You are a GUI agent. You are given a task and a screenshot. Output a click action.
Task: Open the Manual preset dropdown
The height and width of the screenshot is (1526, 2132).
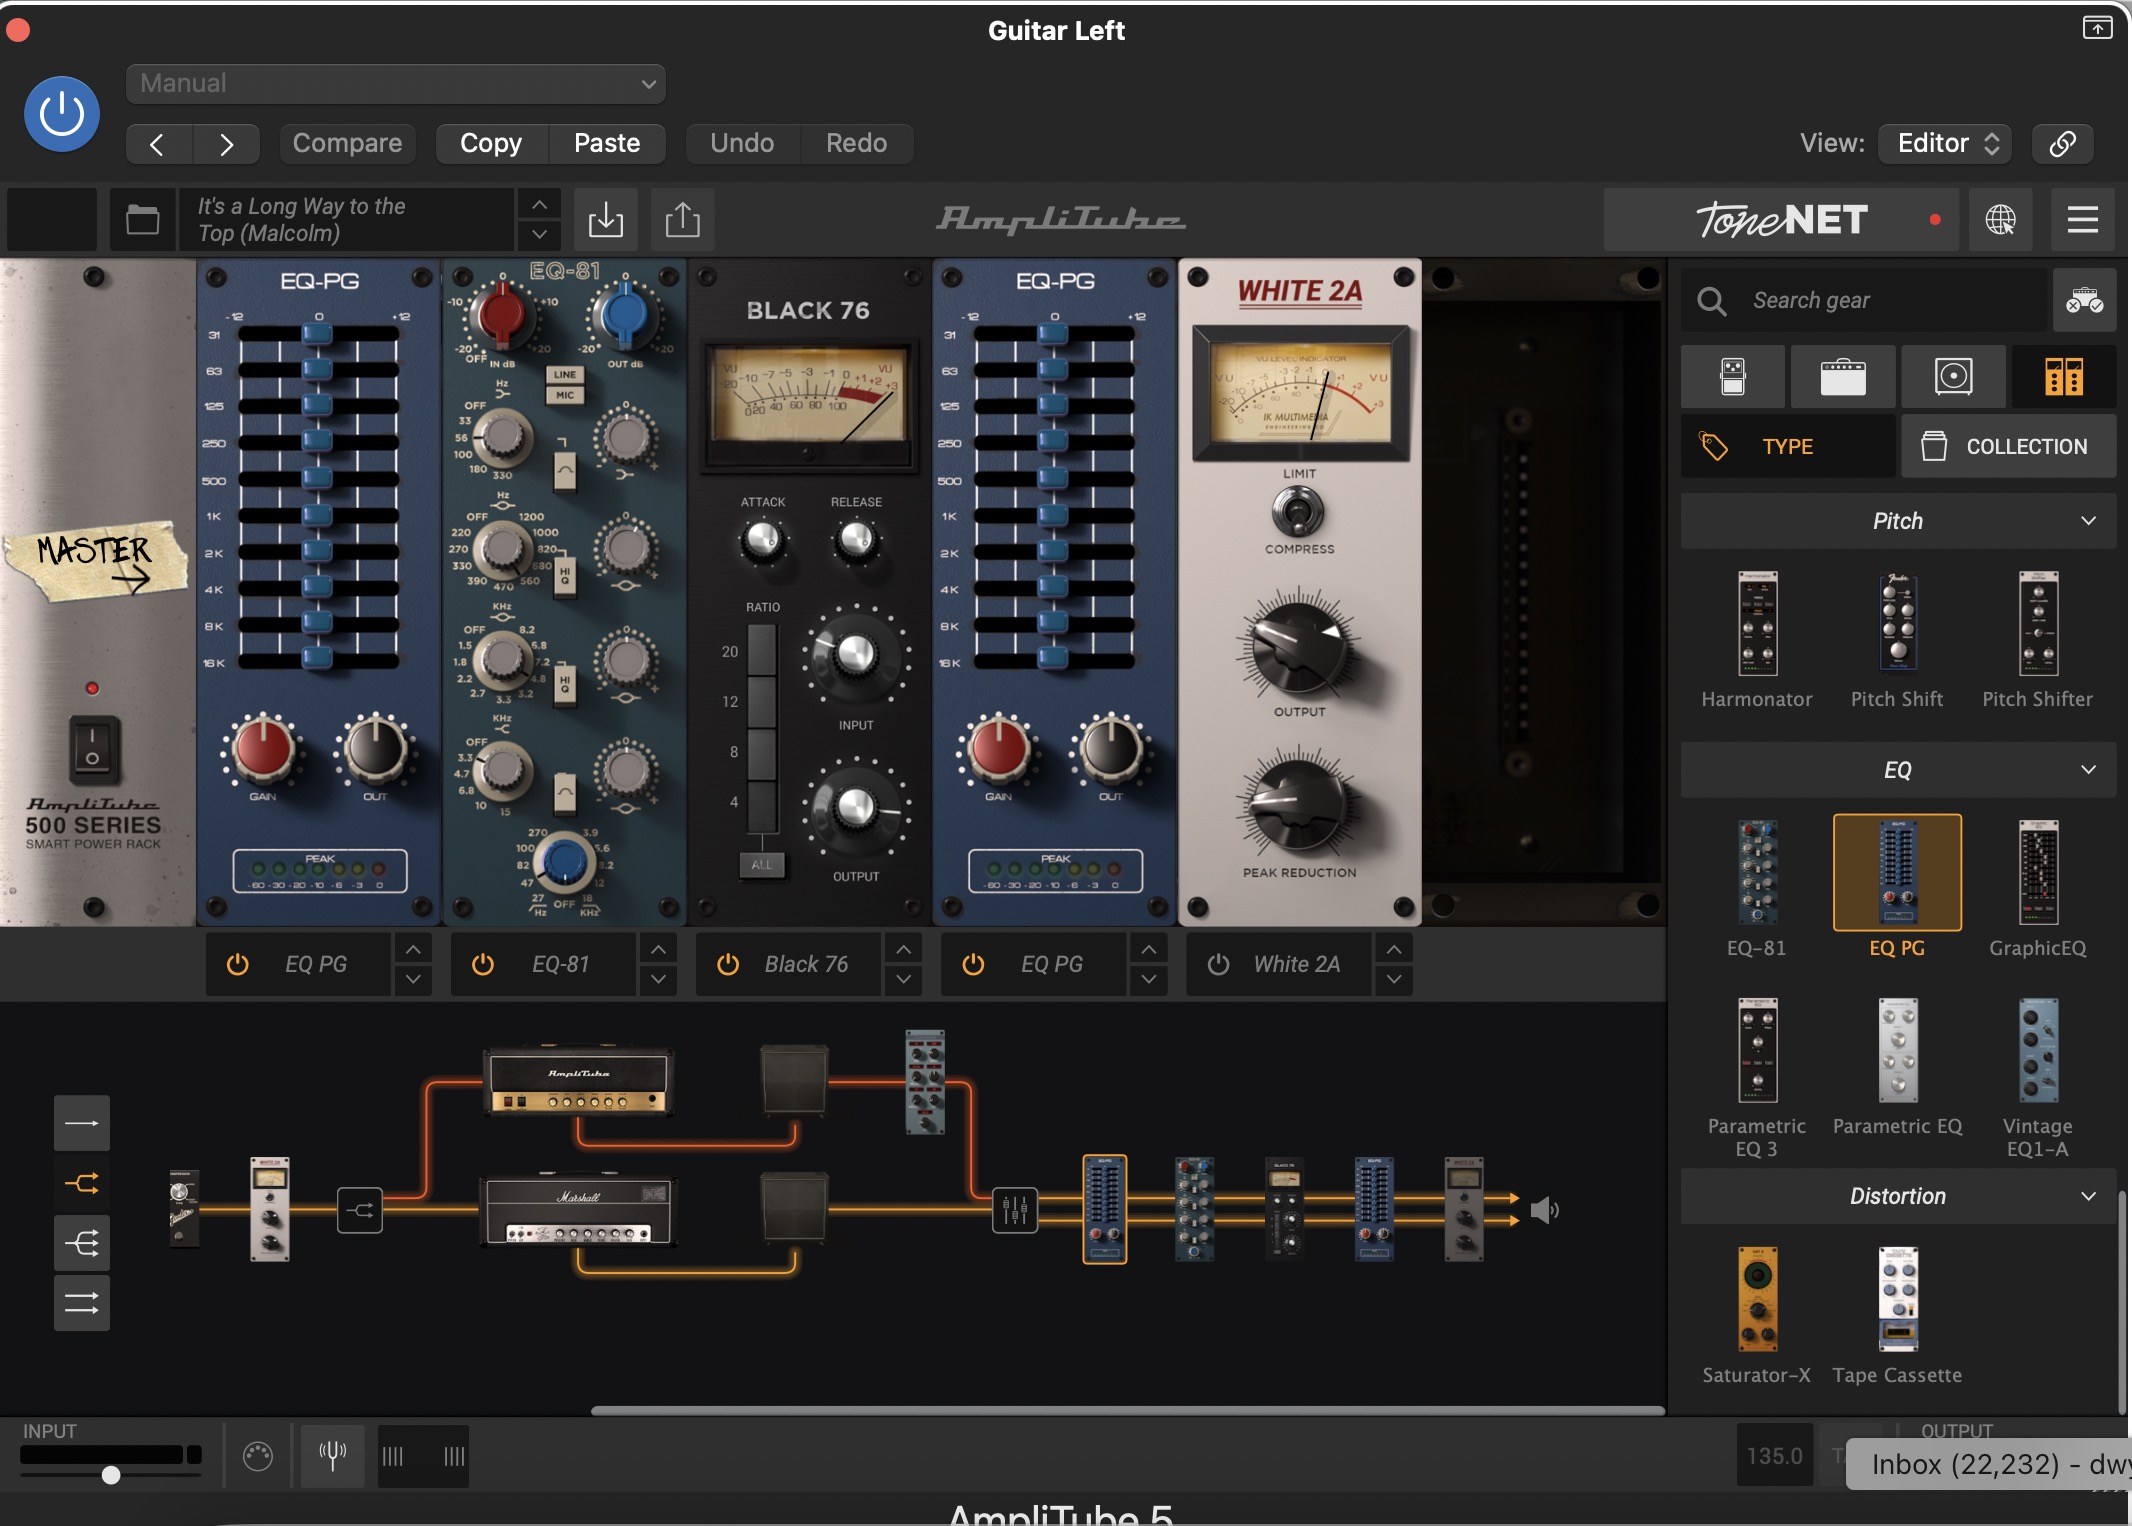(x=396, y=84)
